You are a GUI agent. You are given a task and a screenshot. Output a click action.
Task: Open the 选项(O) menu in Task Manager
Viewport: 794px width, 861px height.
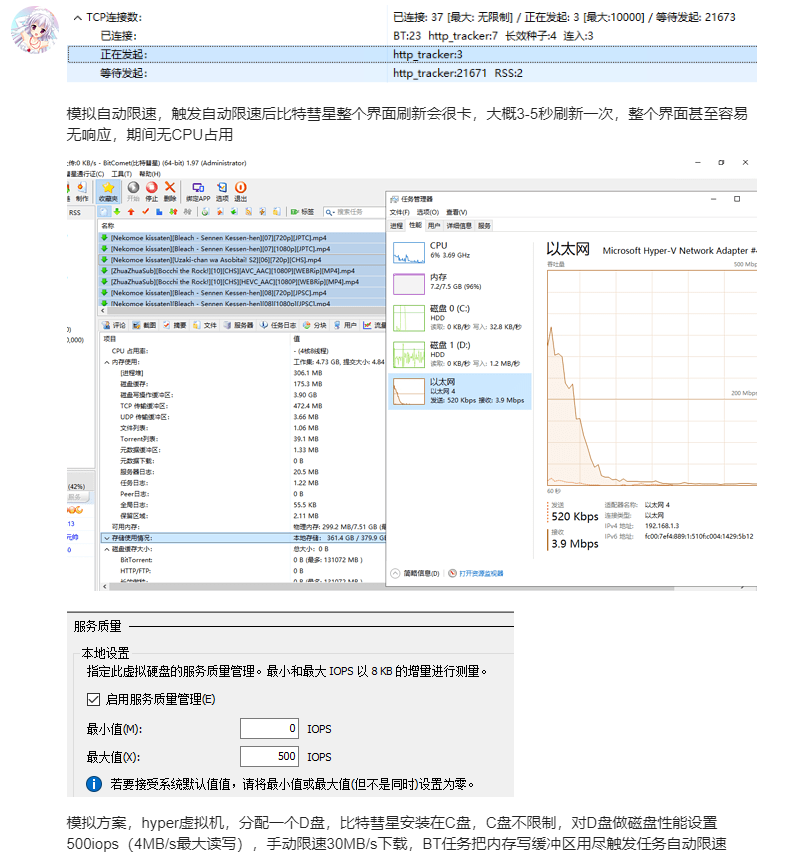[x=428, y=213]
